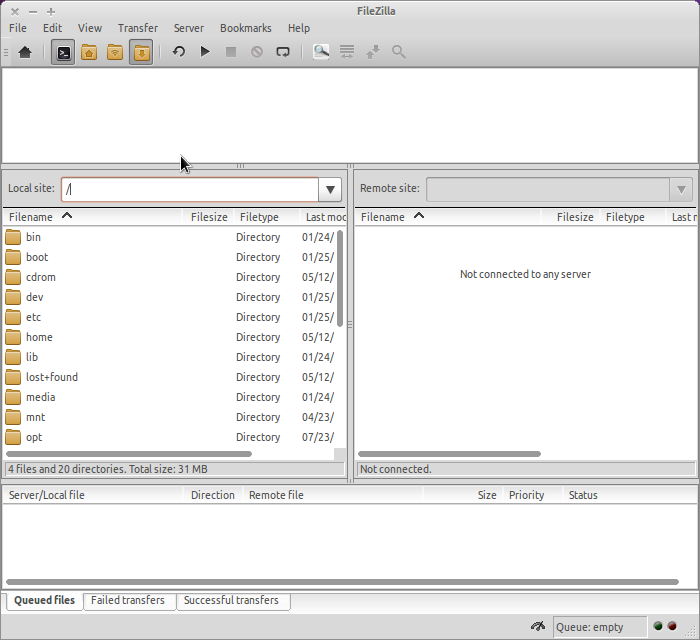Click the remote list horizontal scrollbar
Image resolution: width=700 pixels, height=640 pixels.
(x=449, y=454)
